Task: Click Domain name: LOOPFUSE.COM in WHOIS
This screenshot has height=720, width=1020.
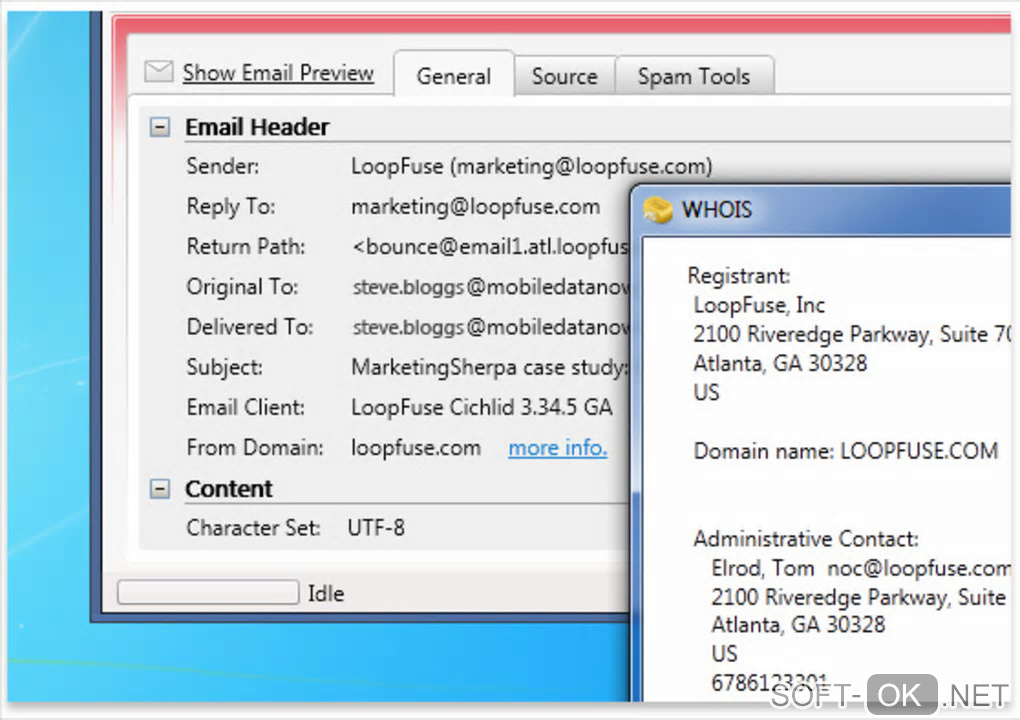Action: click(x=846, y=451)
